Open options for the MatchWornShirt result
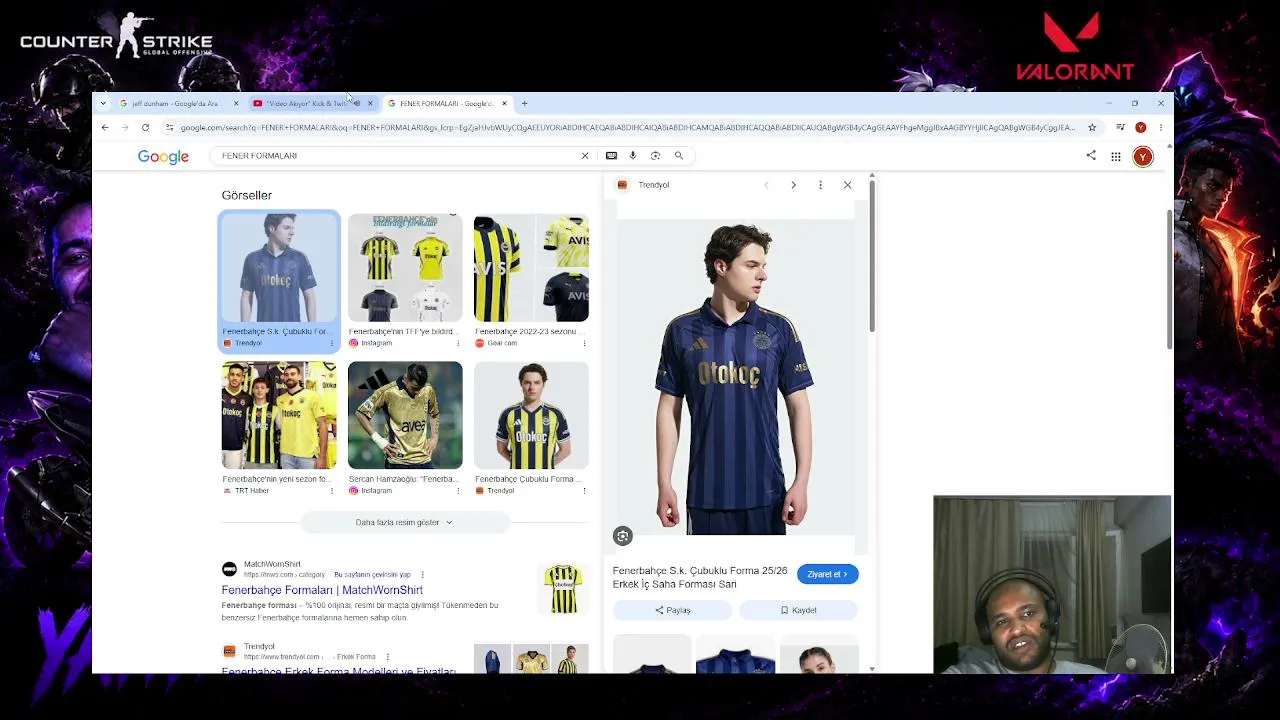1280x720 pixels. [422, 575]
